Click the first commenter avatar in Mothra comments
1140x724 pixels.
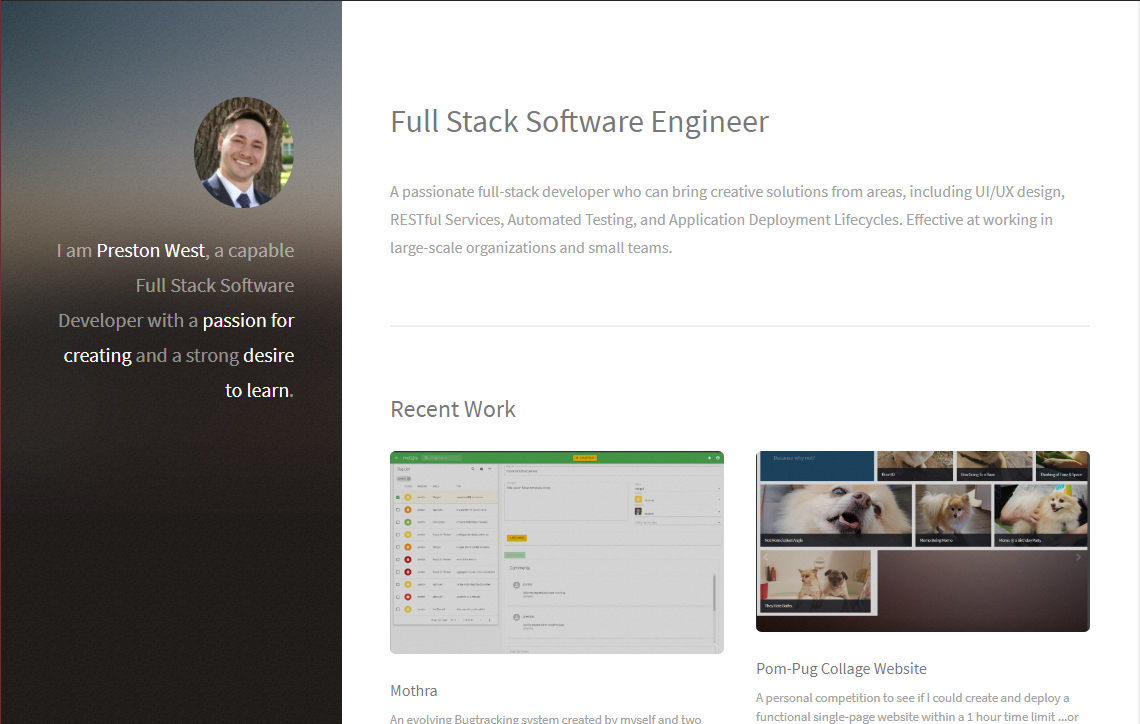point(516,585)
